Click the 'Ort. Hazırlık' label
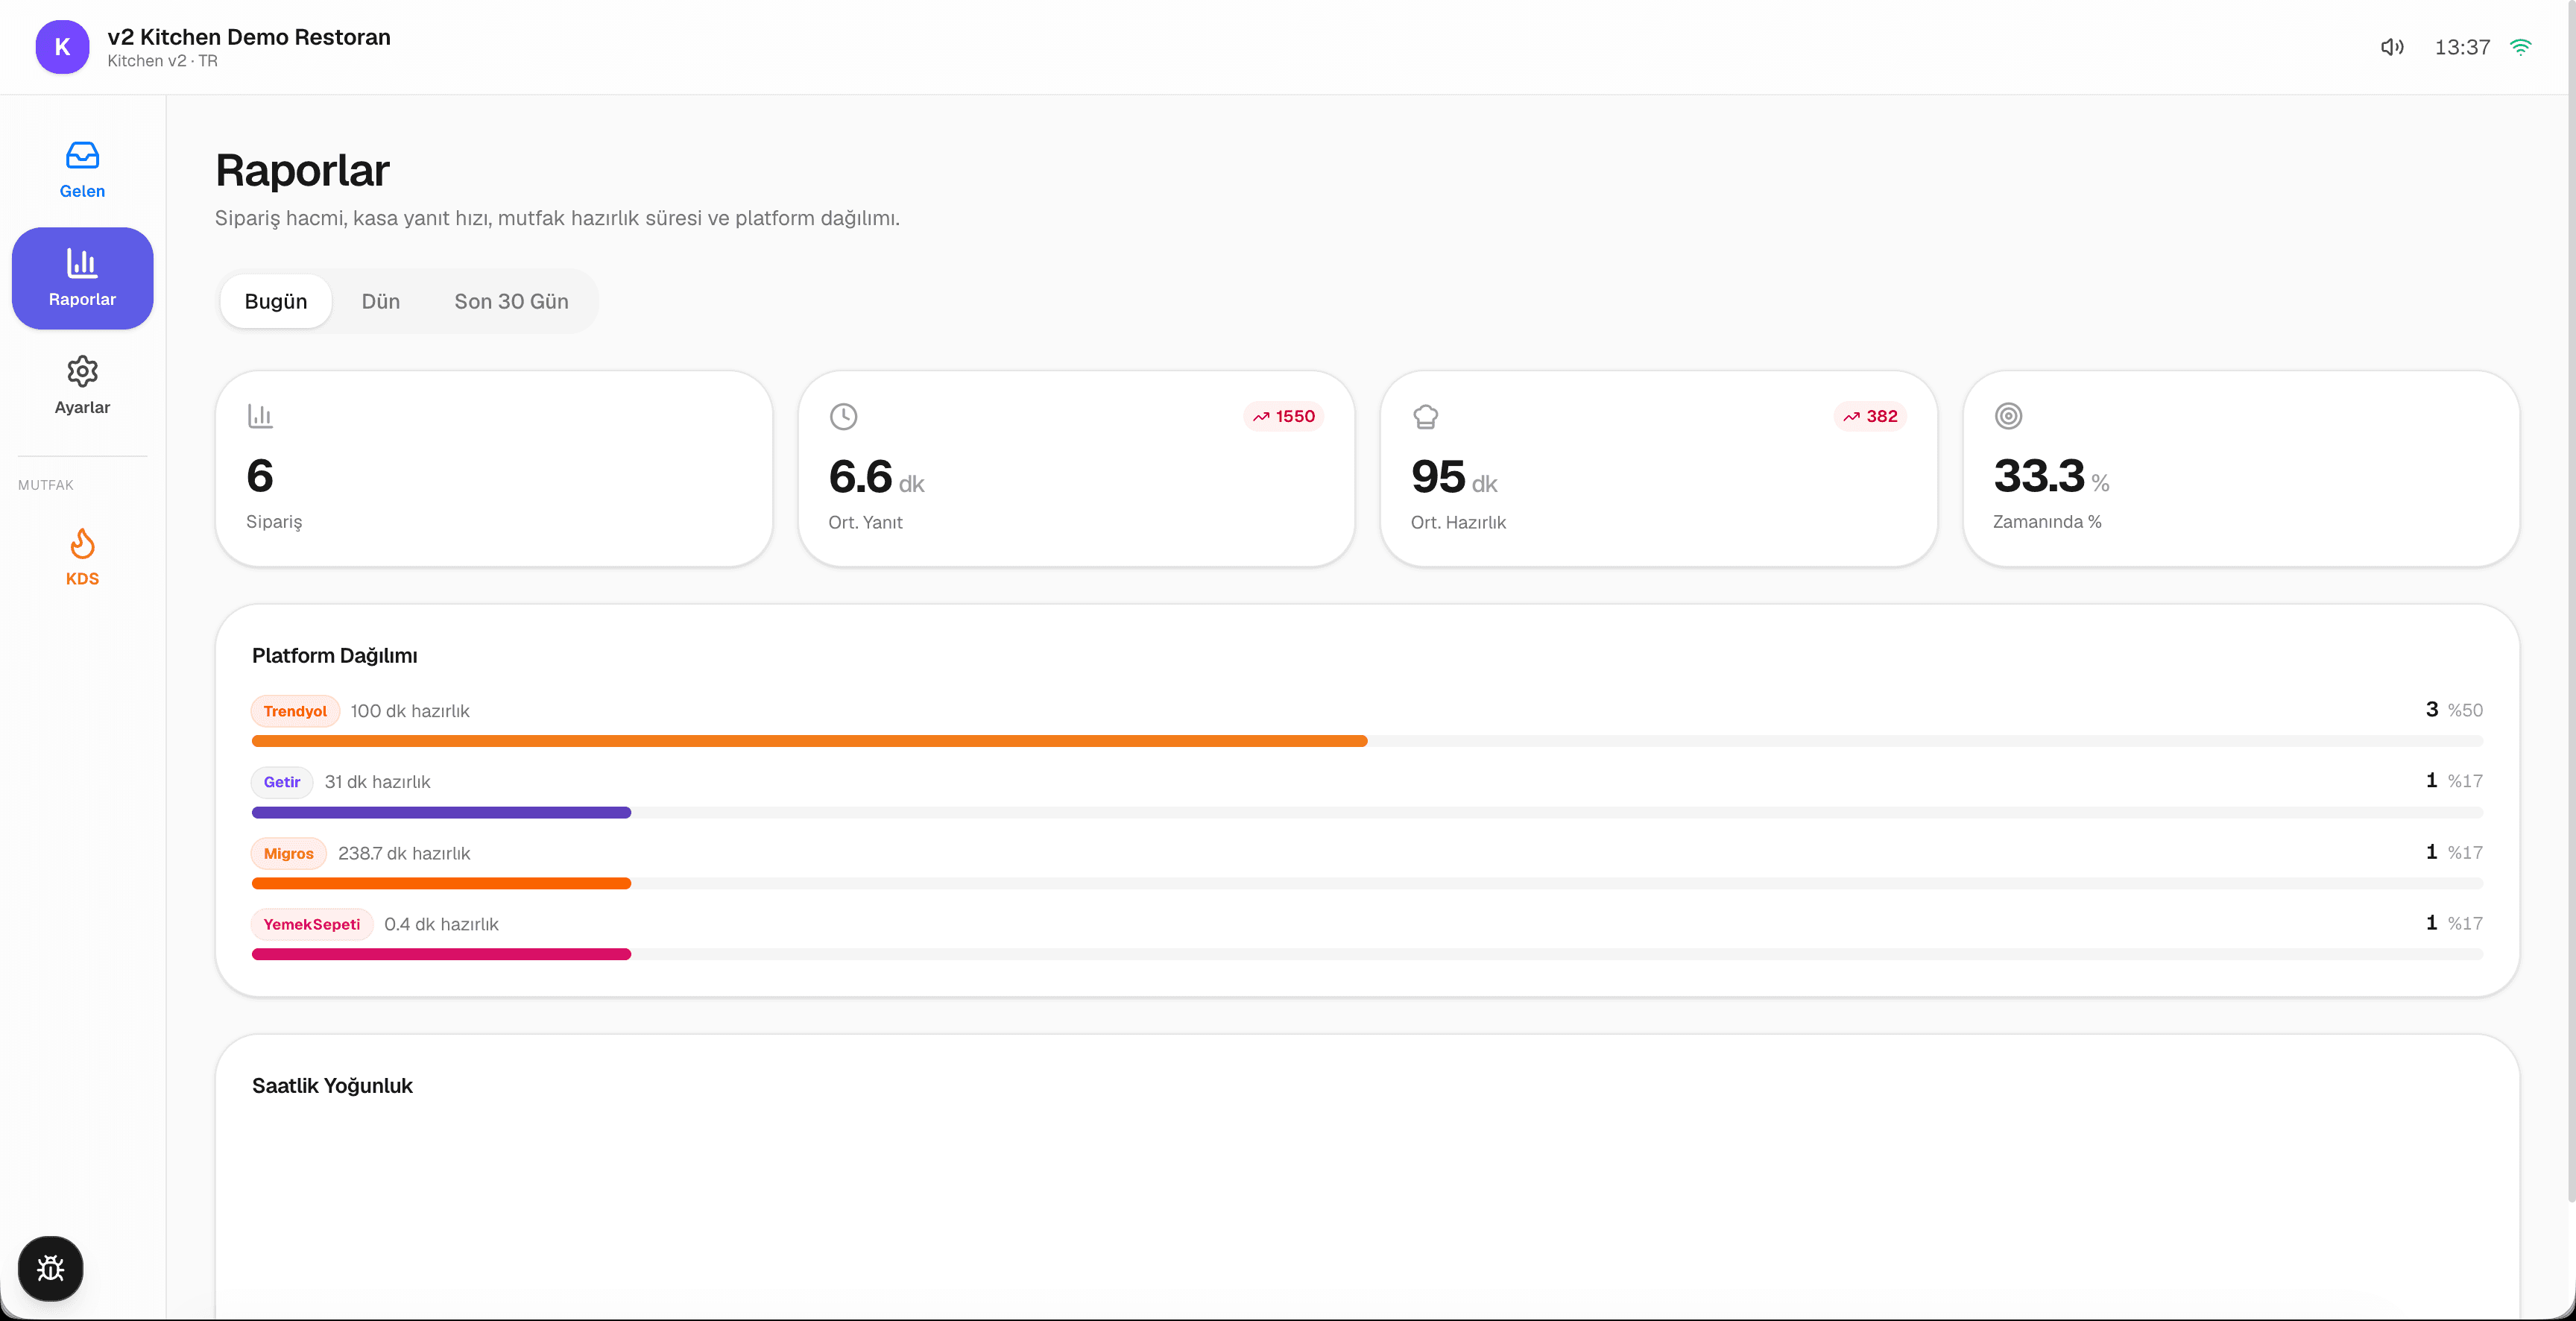Screen dimensions: 2576x1321 (1458, 522)
